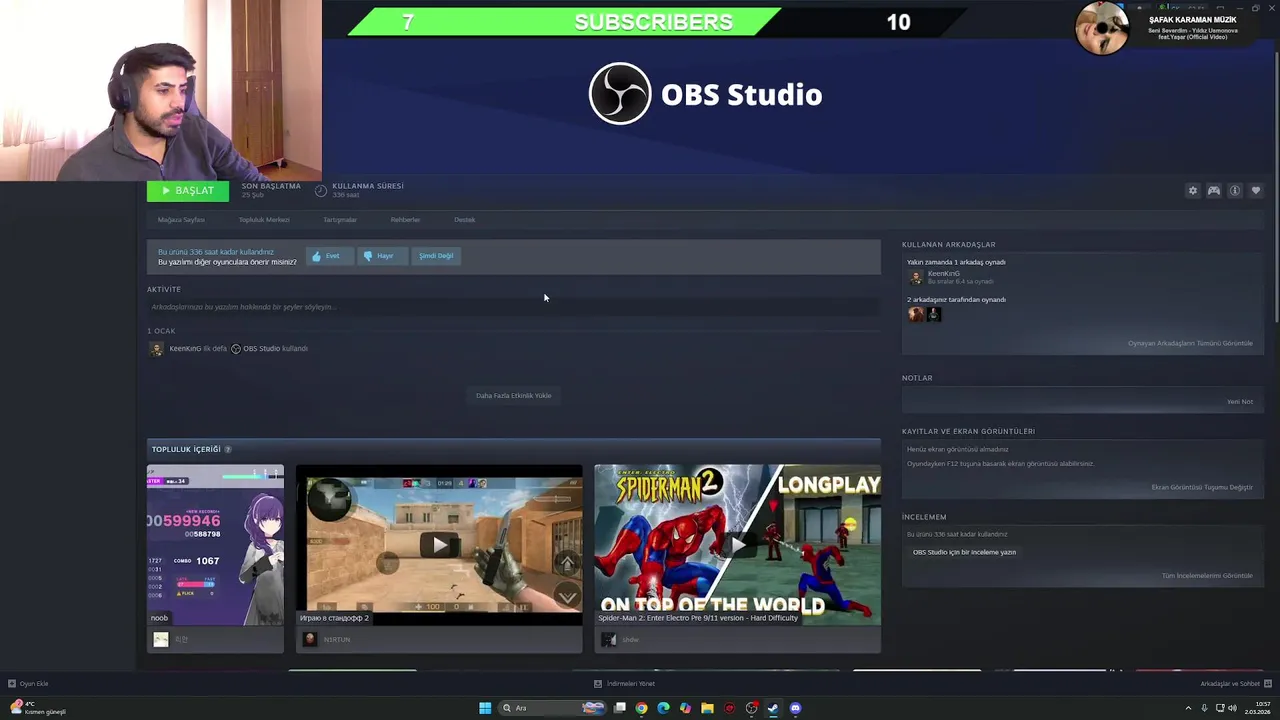Create a new note with Yeni Not

point(1240,402)
